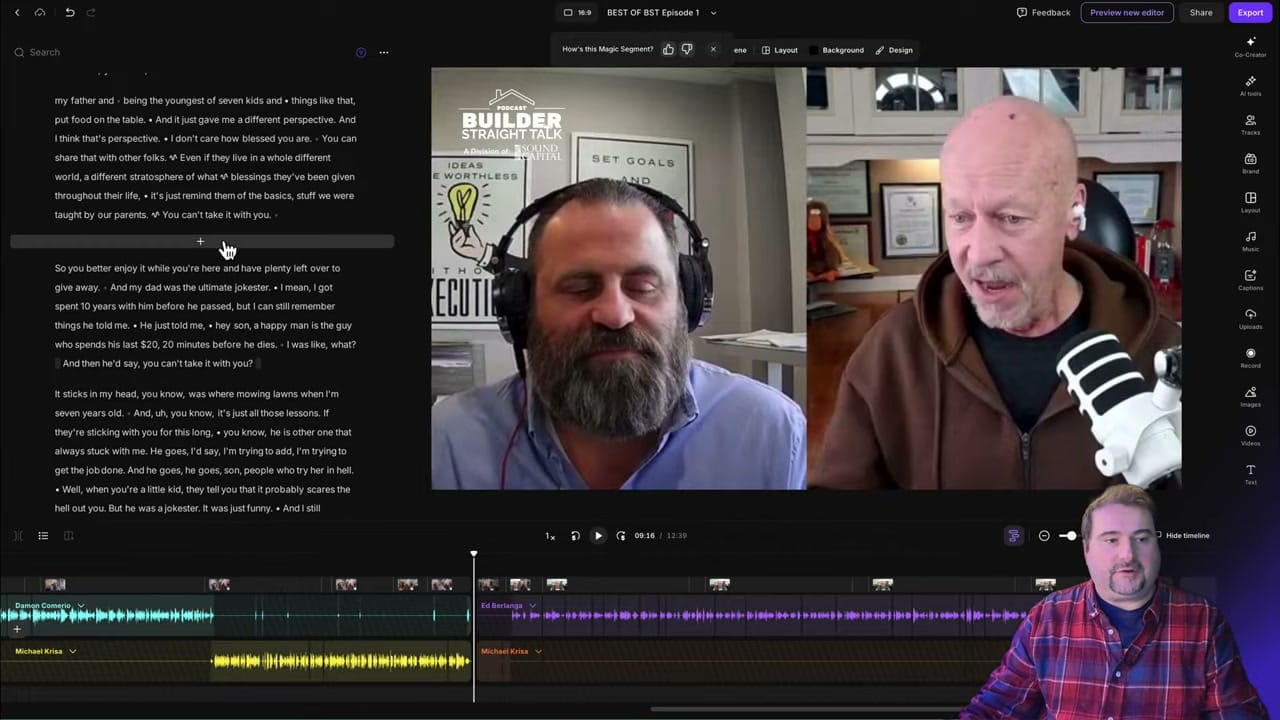Image resolution: width=1280 pixels, height=720 pixels.
Task: Click the plus button below Damon Comerio track
Action: pos(16,629)
